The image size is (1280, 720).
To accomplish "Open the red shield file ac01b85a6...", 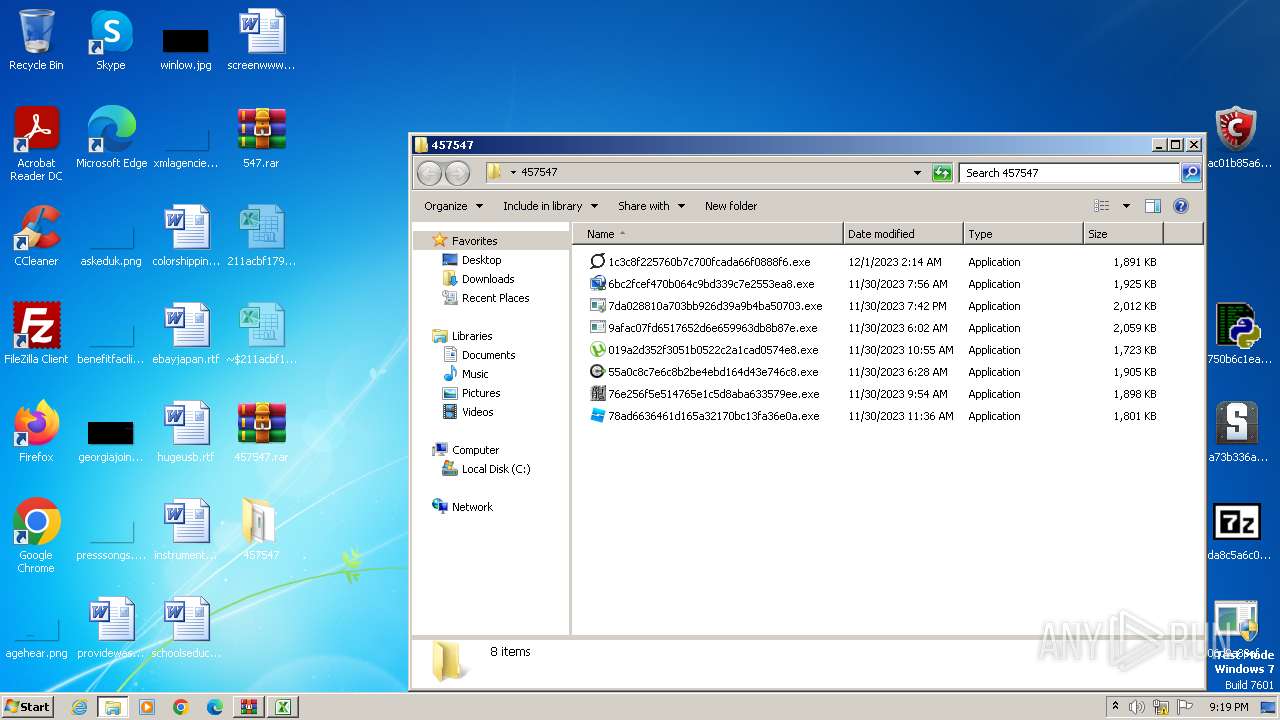I will (x=1238, y=138).
